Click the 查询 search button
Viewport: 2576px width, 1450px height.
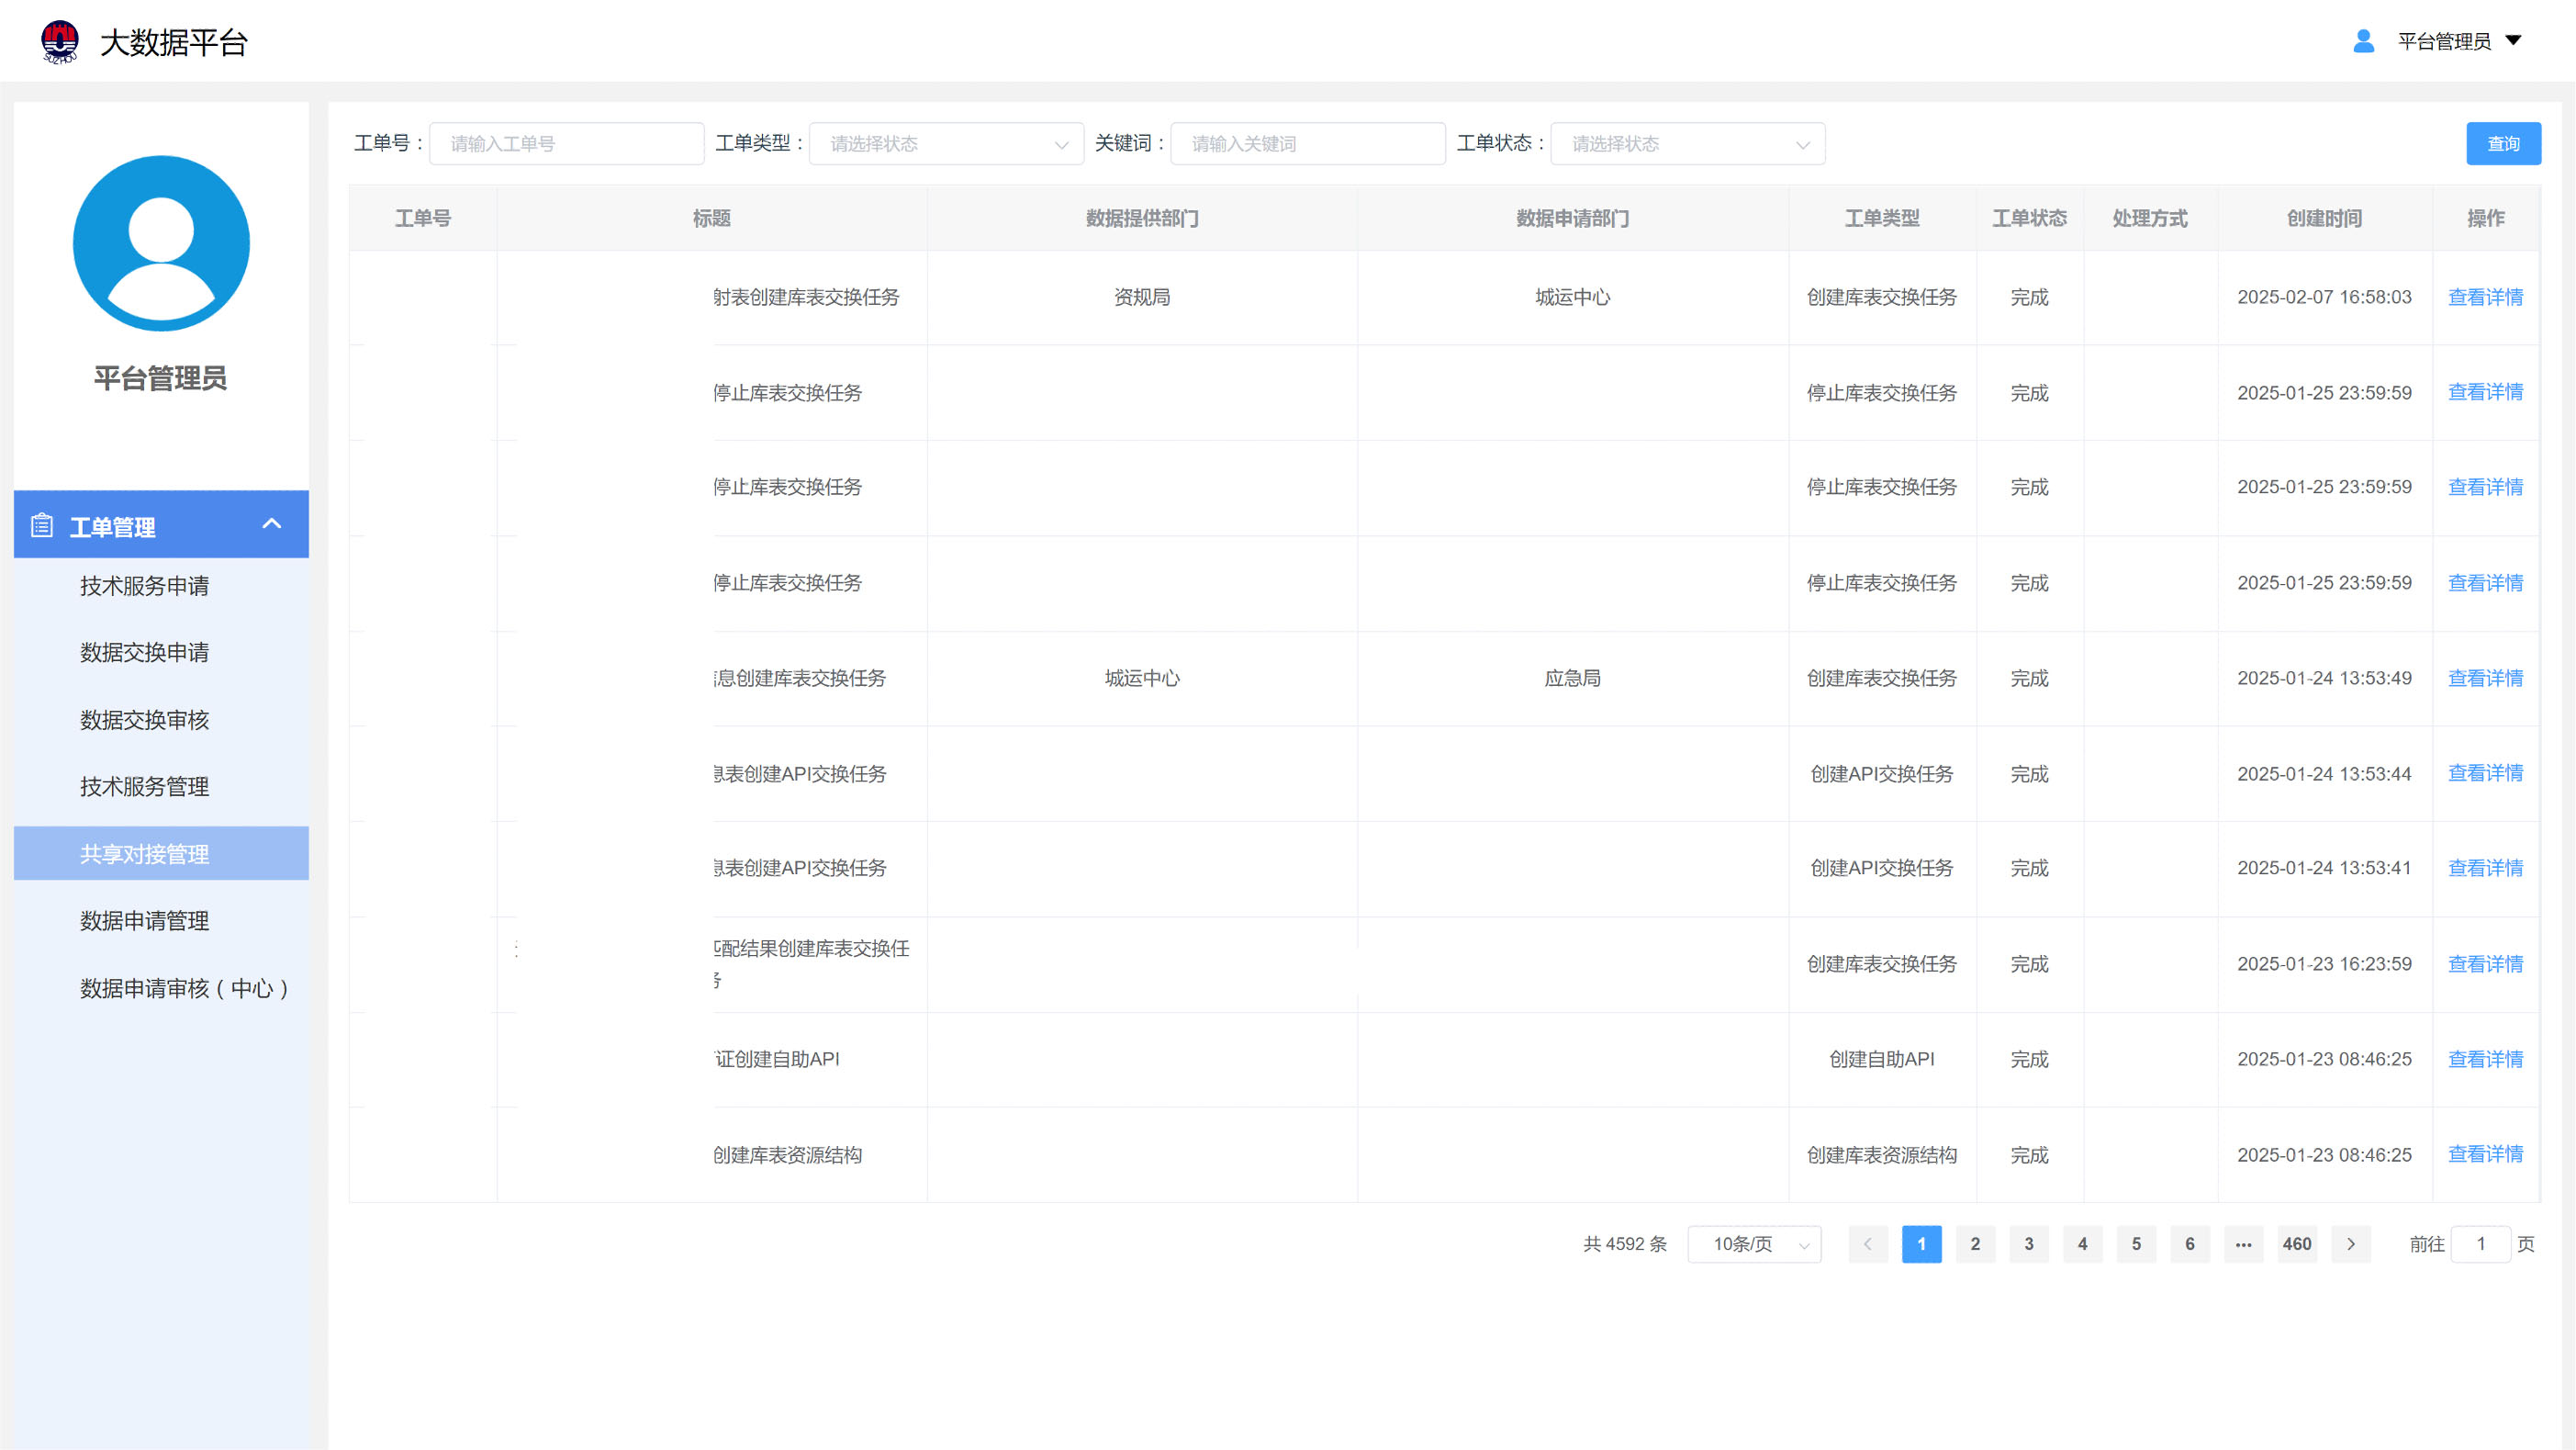[2502, 144]
